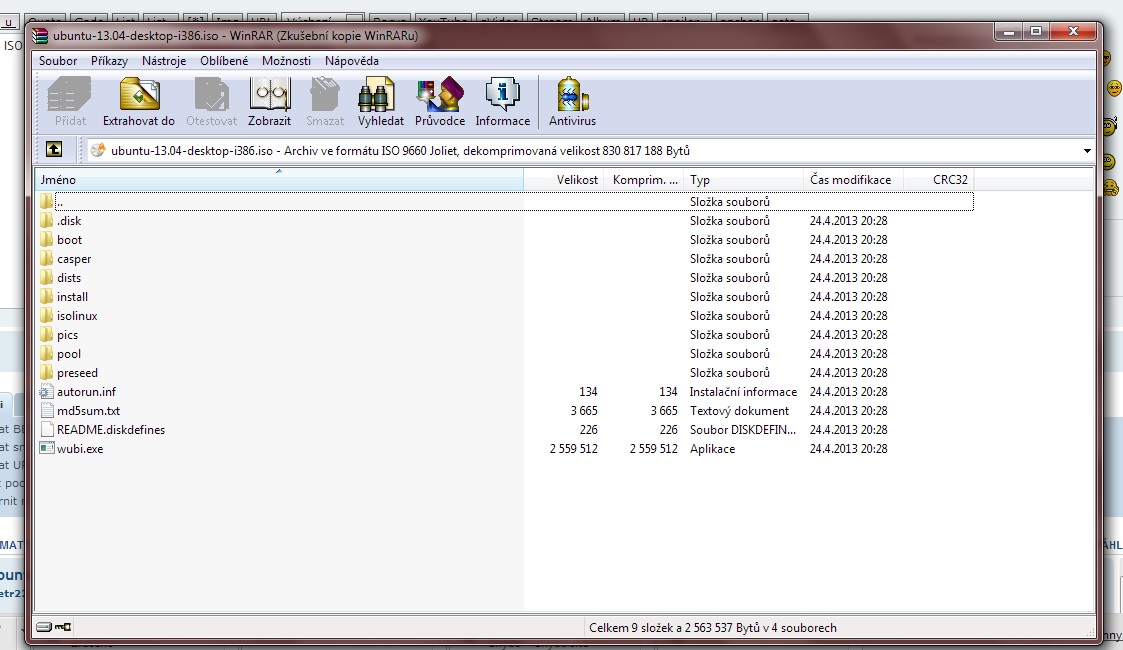The width and height of the screenshot is (1123, 650).
Task: Click the status bar summary 'Celkem 9 složek'
Action: click(713, 628)
